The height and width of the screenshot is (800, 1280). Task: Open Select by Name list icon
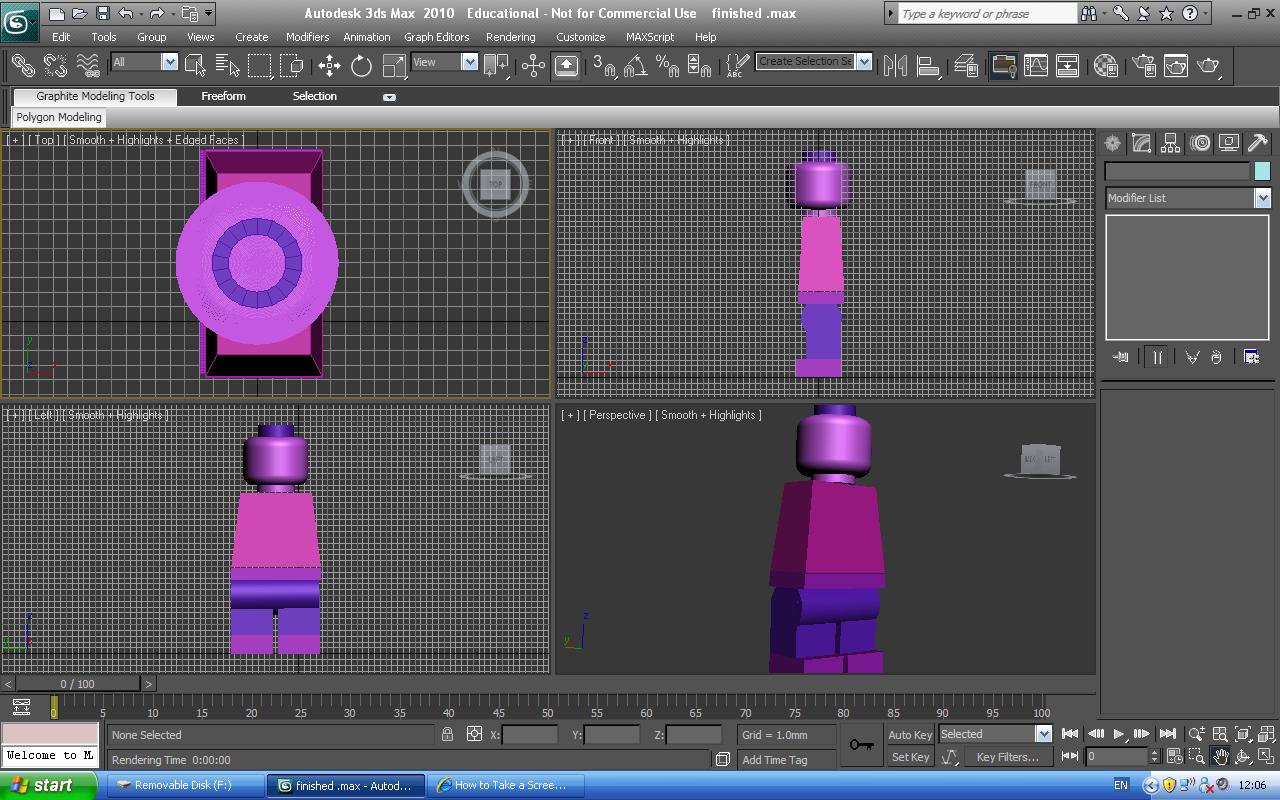[227, 66]
